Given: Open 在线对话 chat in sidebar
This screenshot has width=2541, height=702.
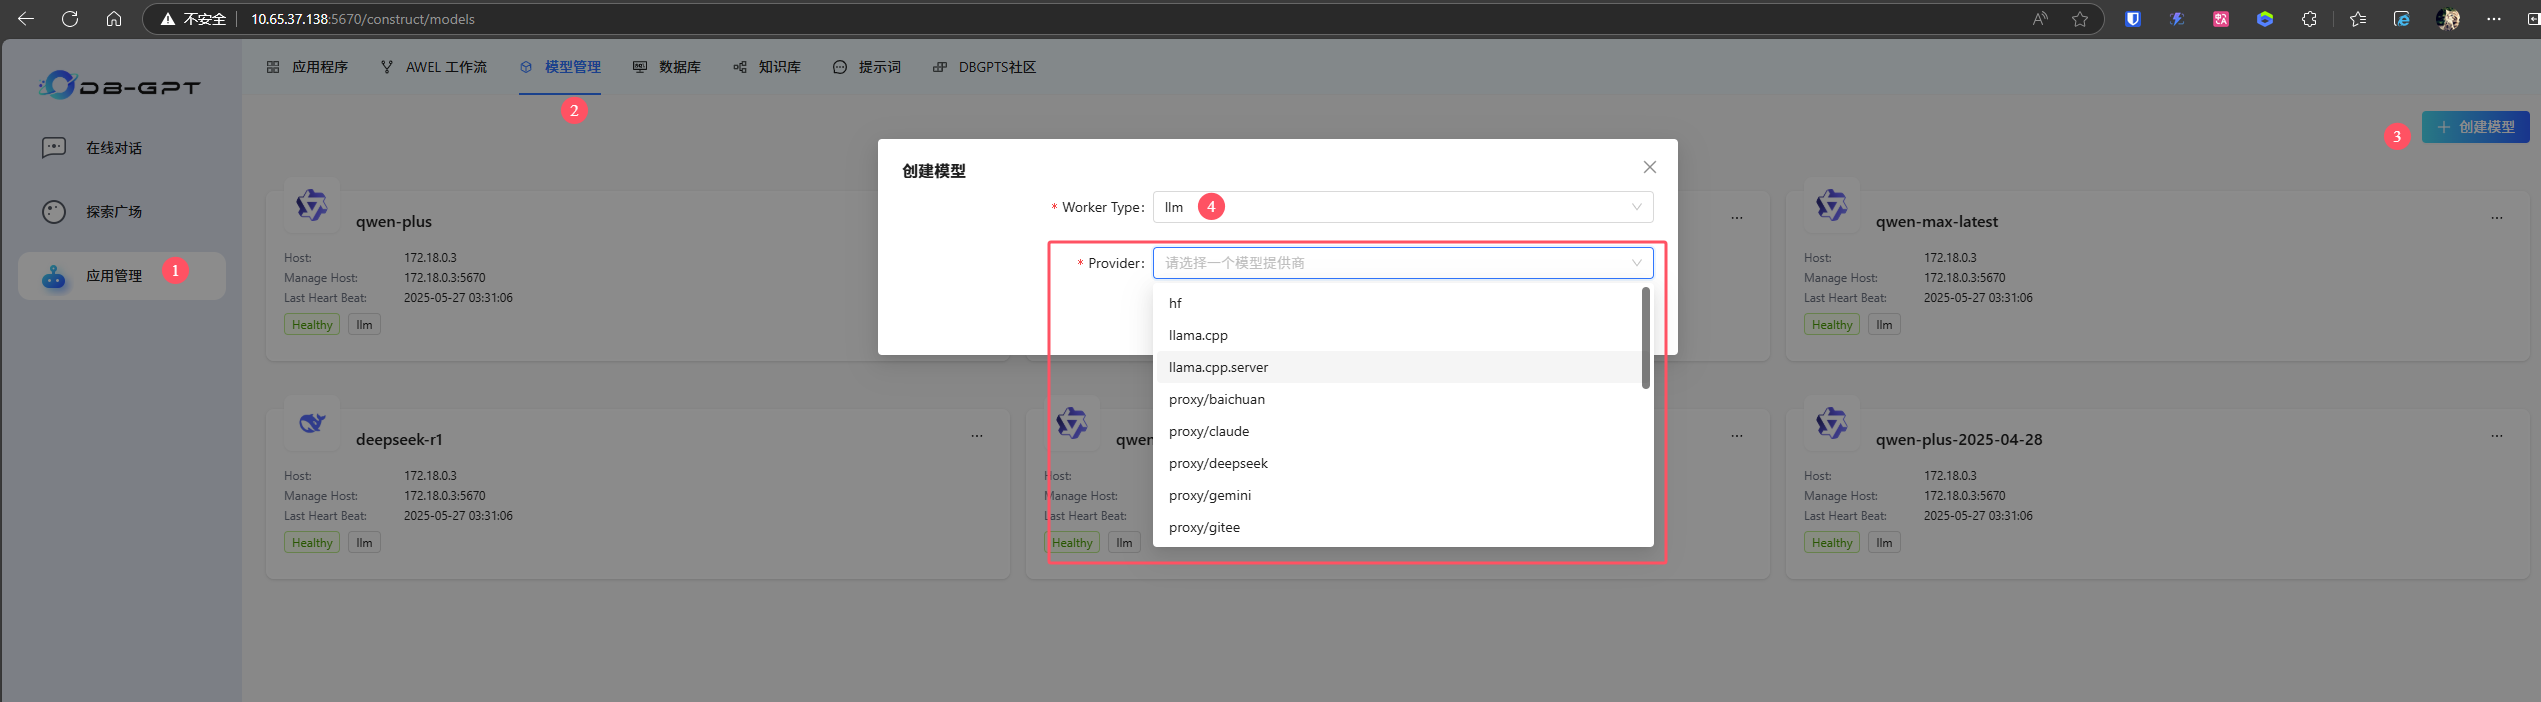Looking at the screenshot, I should pos(122,148).
